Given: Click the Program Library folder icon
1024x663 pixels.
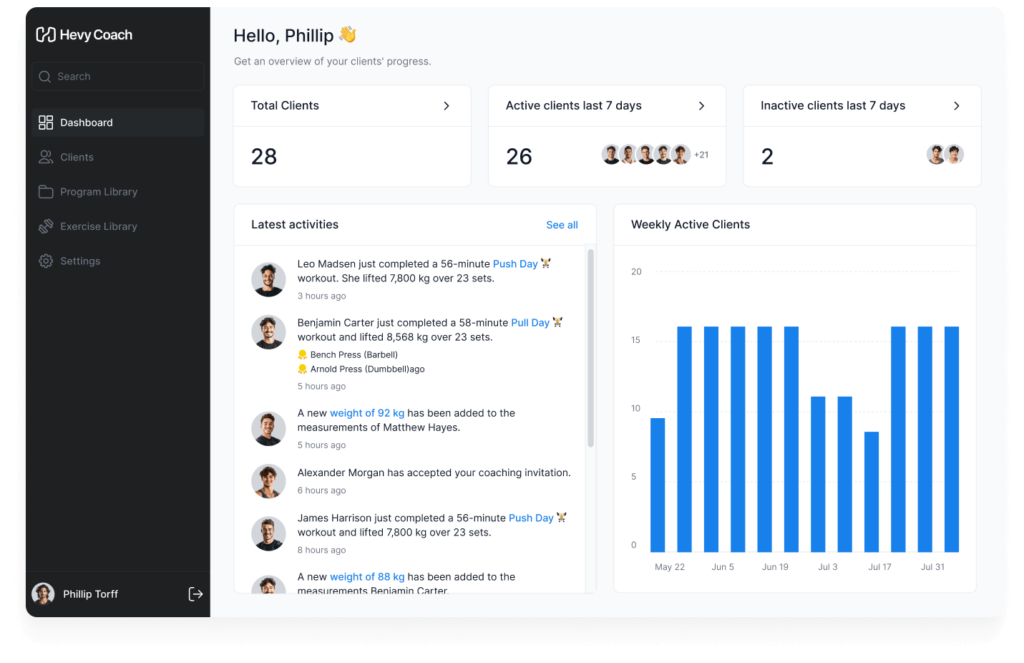Looking at the screenshot, I should (x=46, y=192).
